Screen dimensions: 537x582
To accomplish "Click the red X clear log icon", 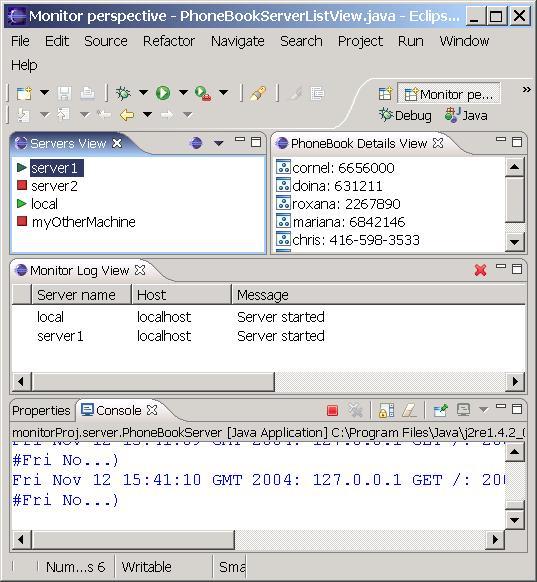I will pos(480,270).
